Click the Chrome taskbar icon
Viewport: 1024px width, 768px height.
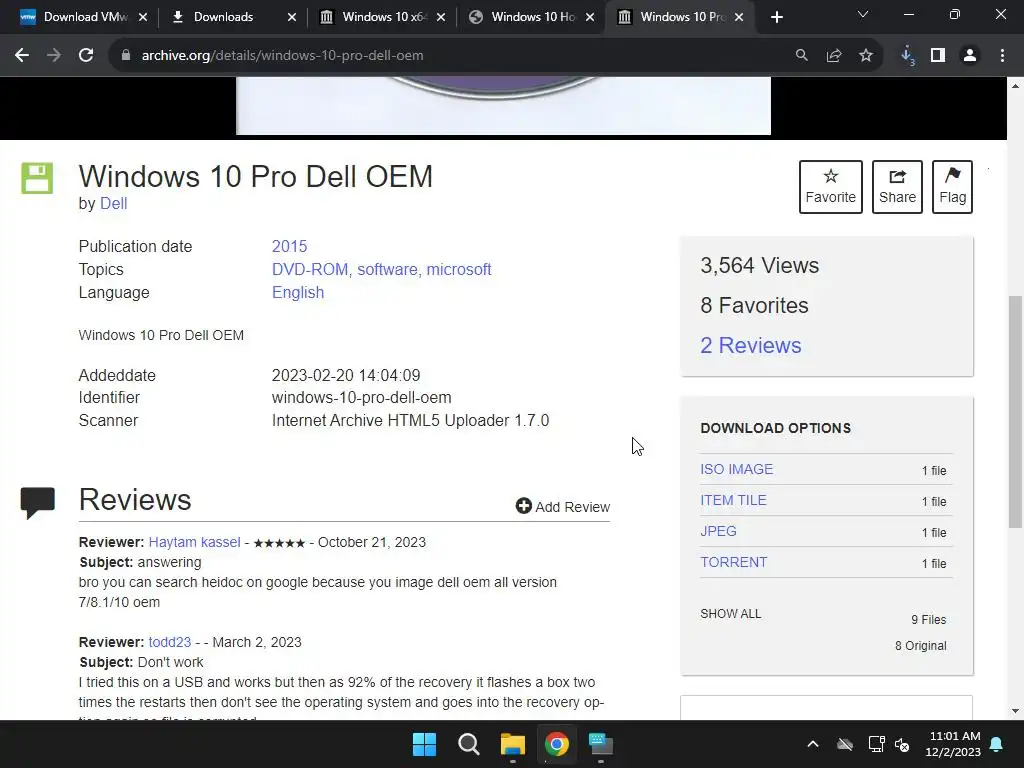tap(556, 744)
